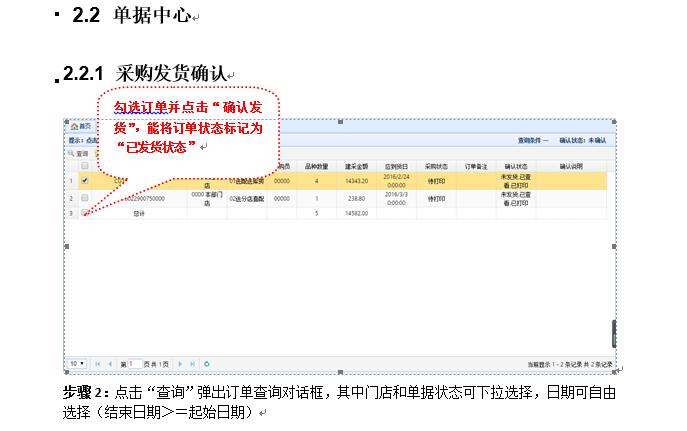Toggle the select-all header checkbox
The width and height of the screenshot is (687, 431).
click(x=85, y=166)
